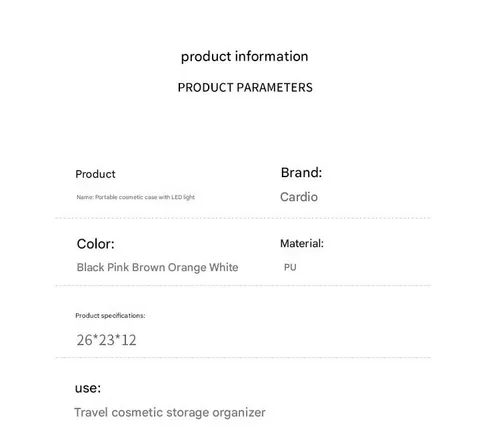Select the PU material value

click(290, 267)
